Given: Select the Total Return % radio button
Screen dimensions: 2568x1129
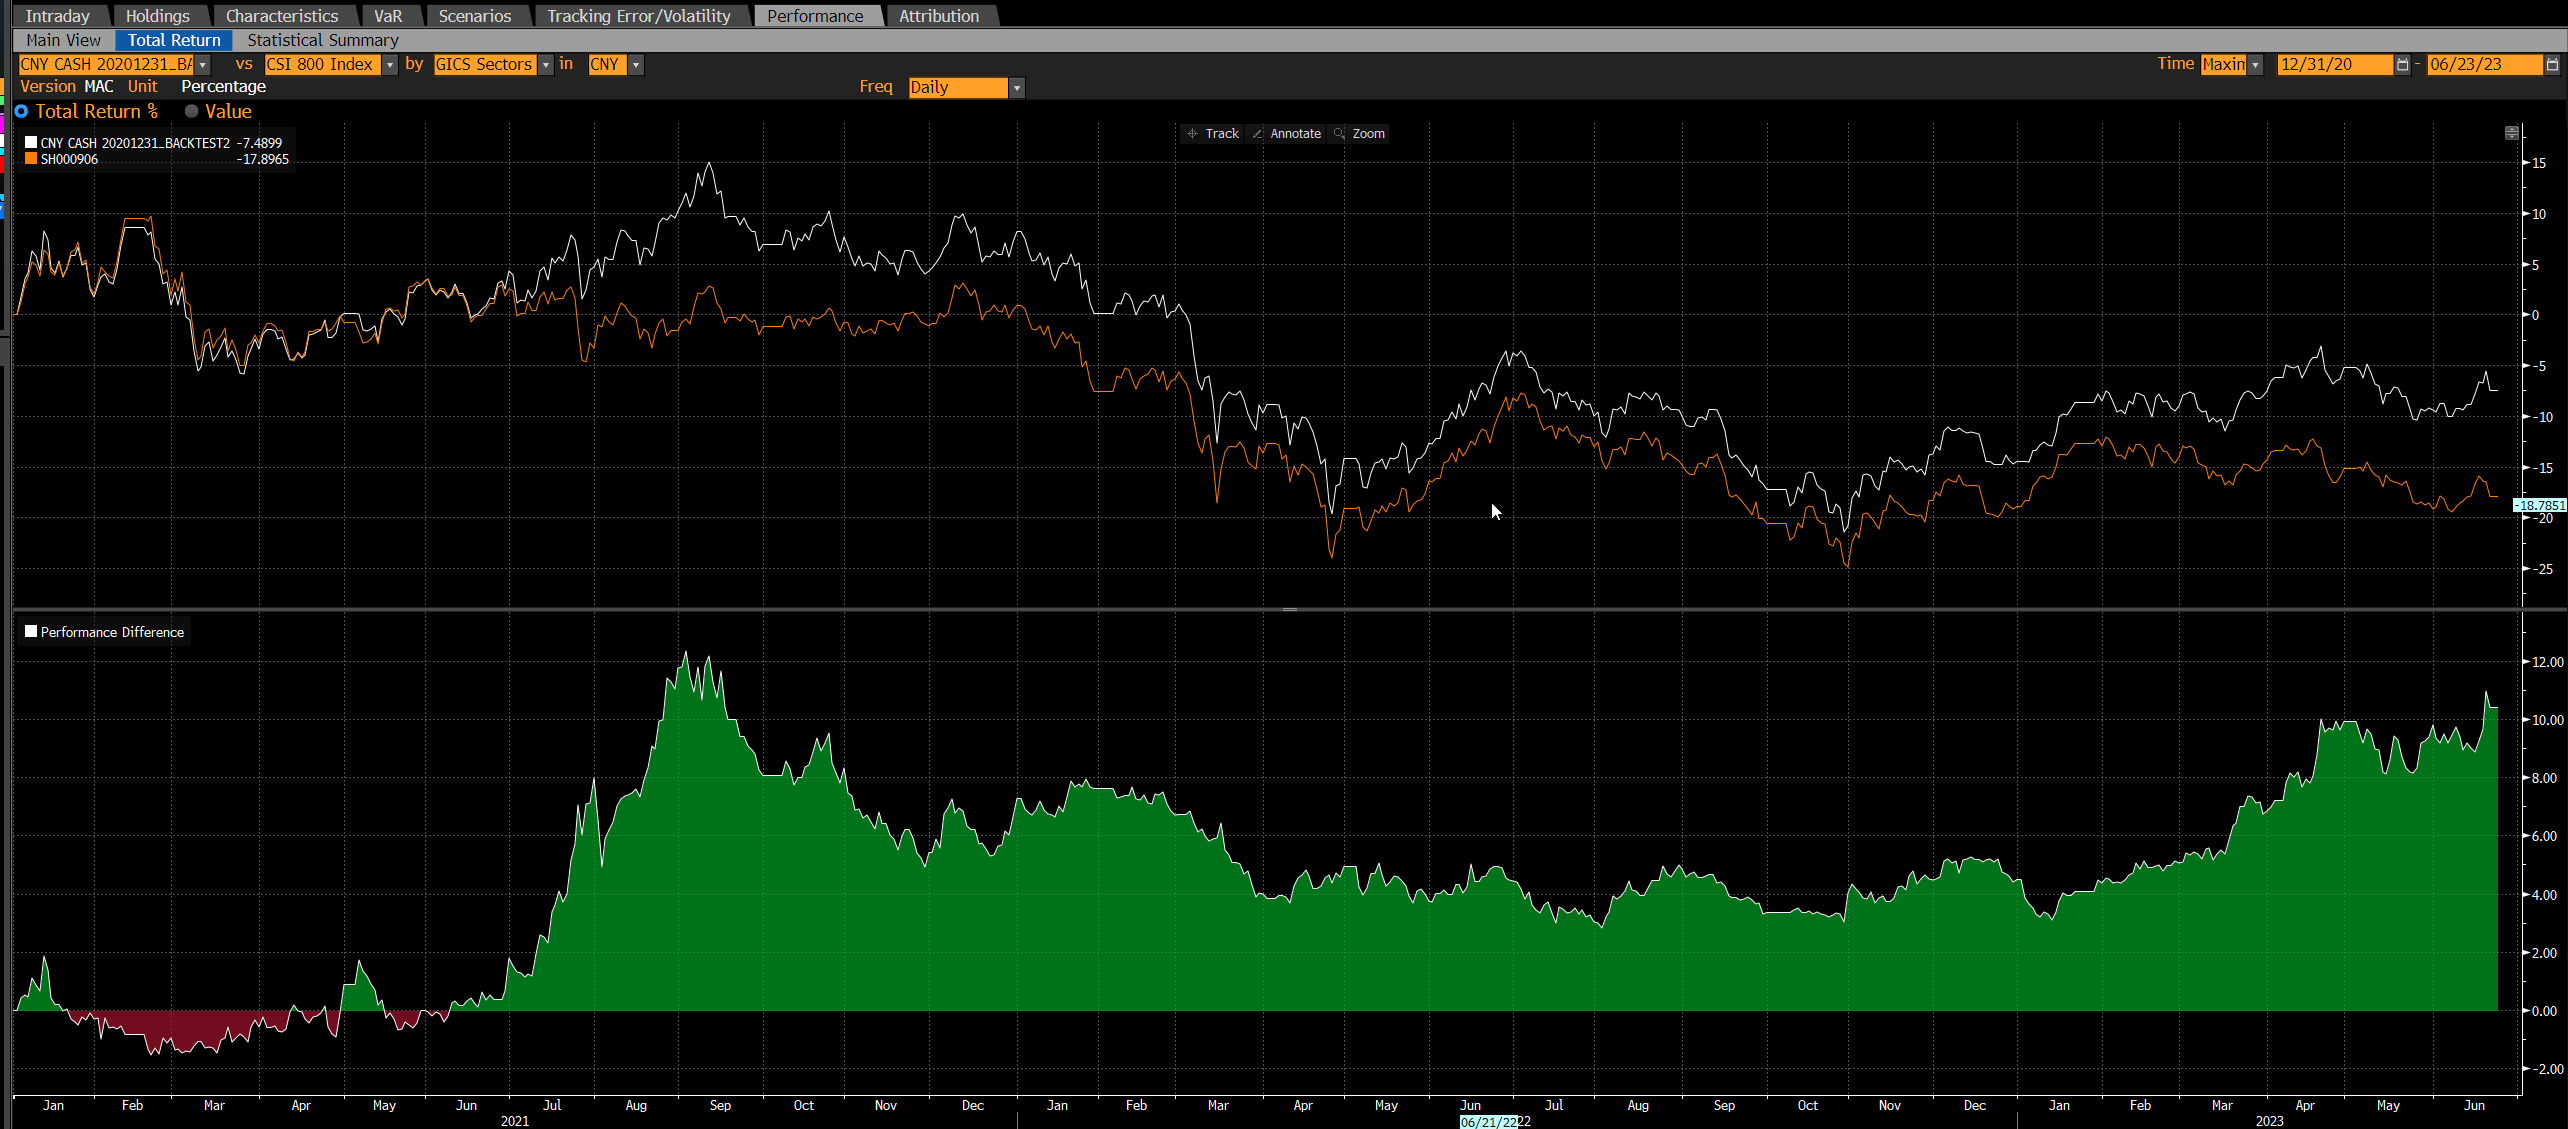Looking at the screenshot, I should click(x=22, y=111).
